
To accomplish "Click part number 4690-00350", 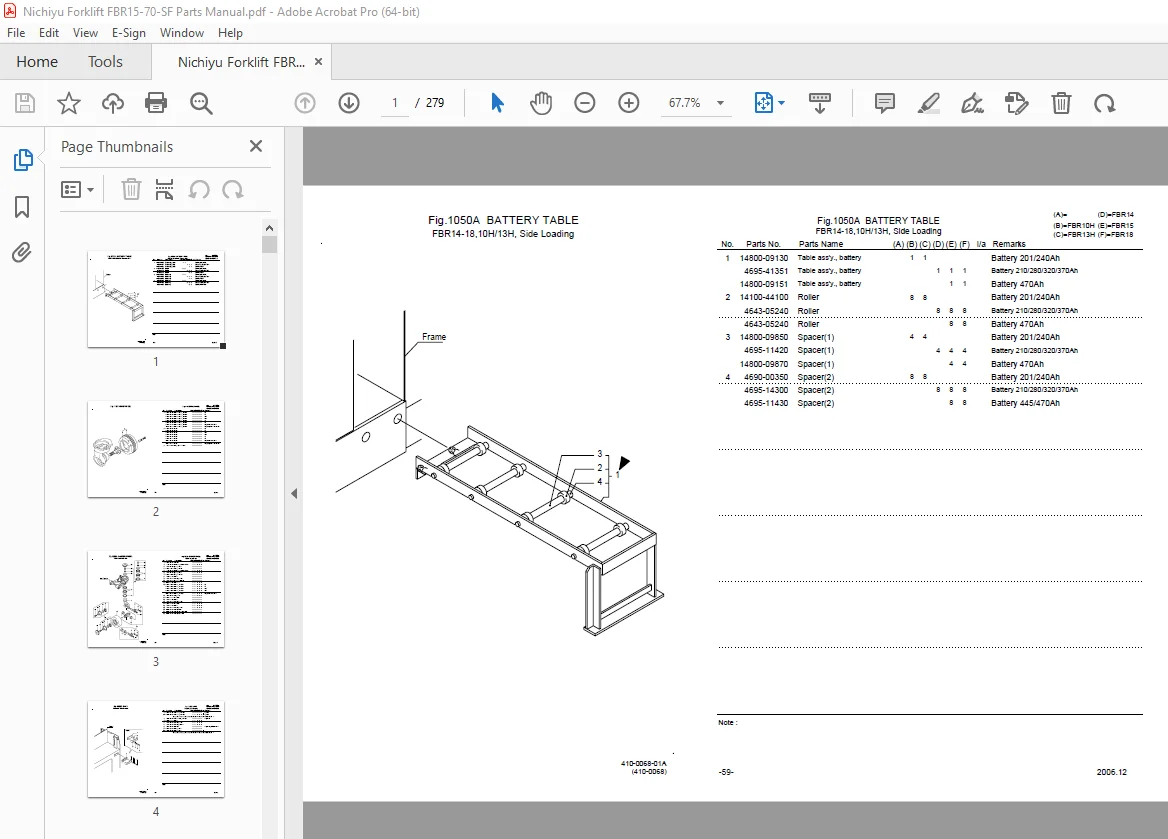I will pyautogui.click(x=766, y=377).
